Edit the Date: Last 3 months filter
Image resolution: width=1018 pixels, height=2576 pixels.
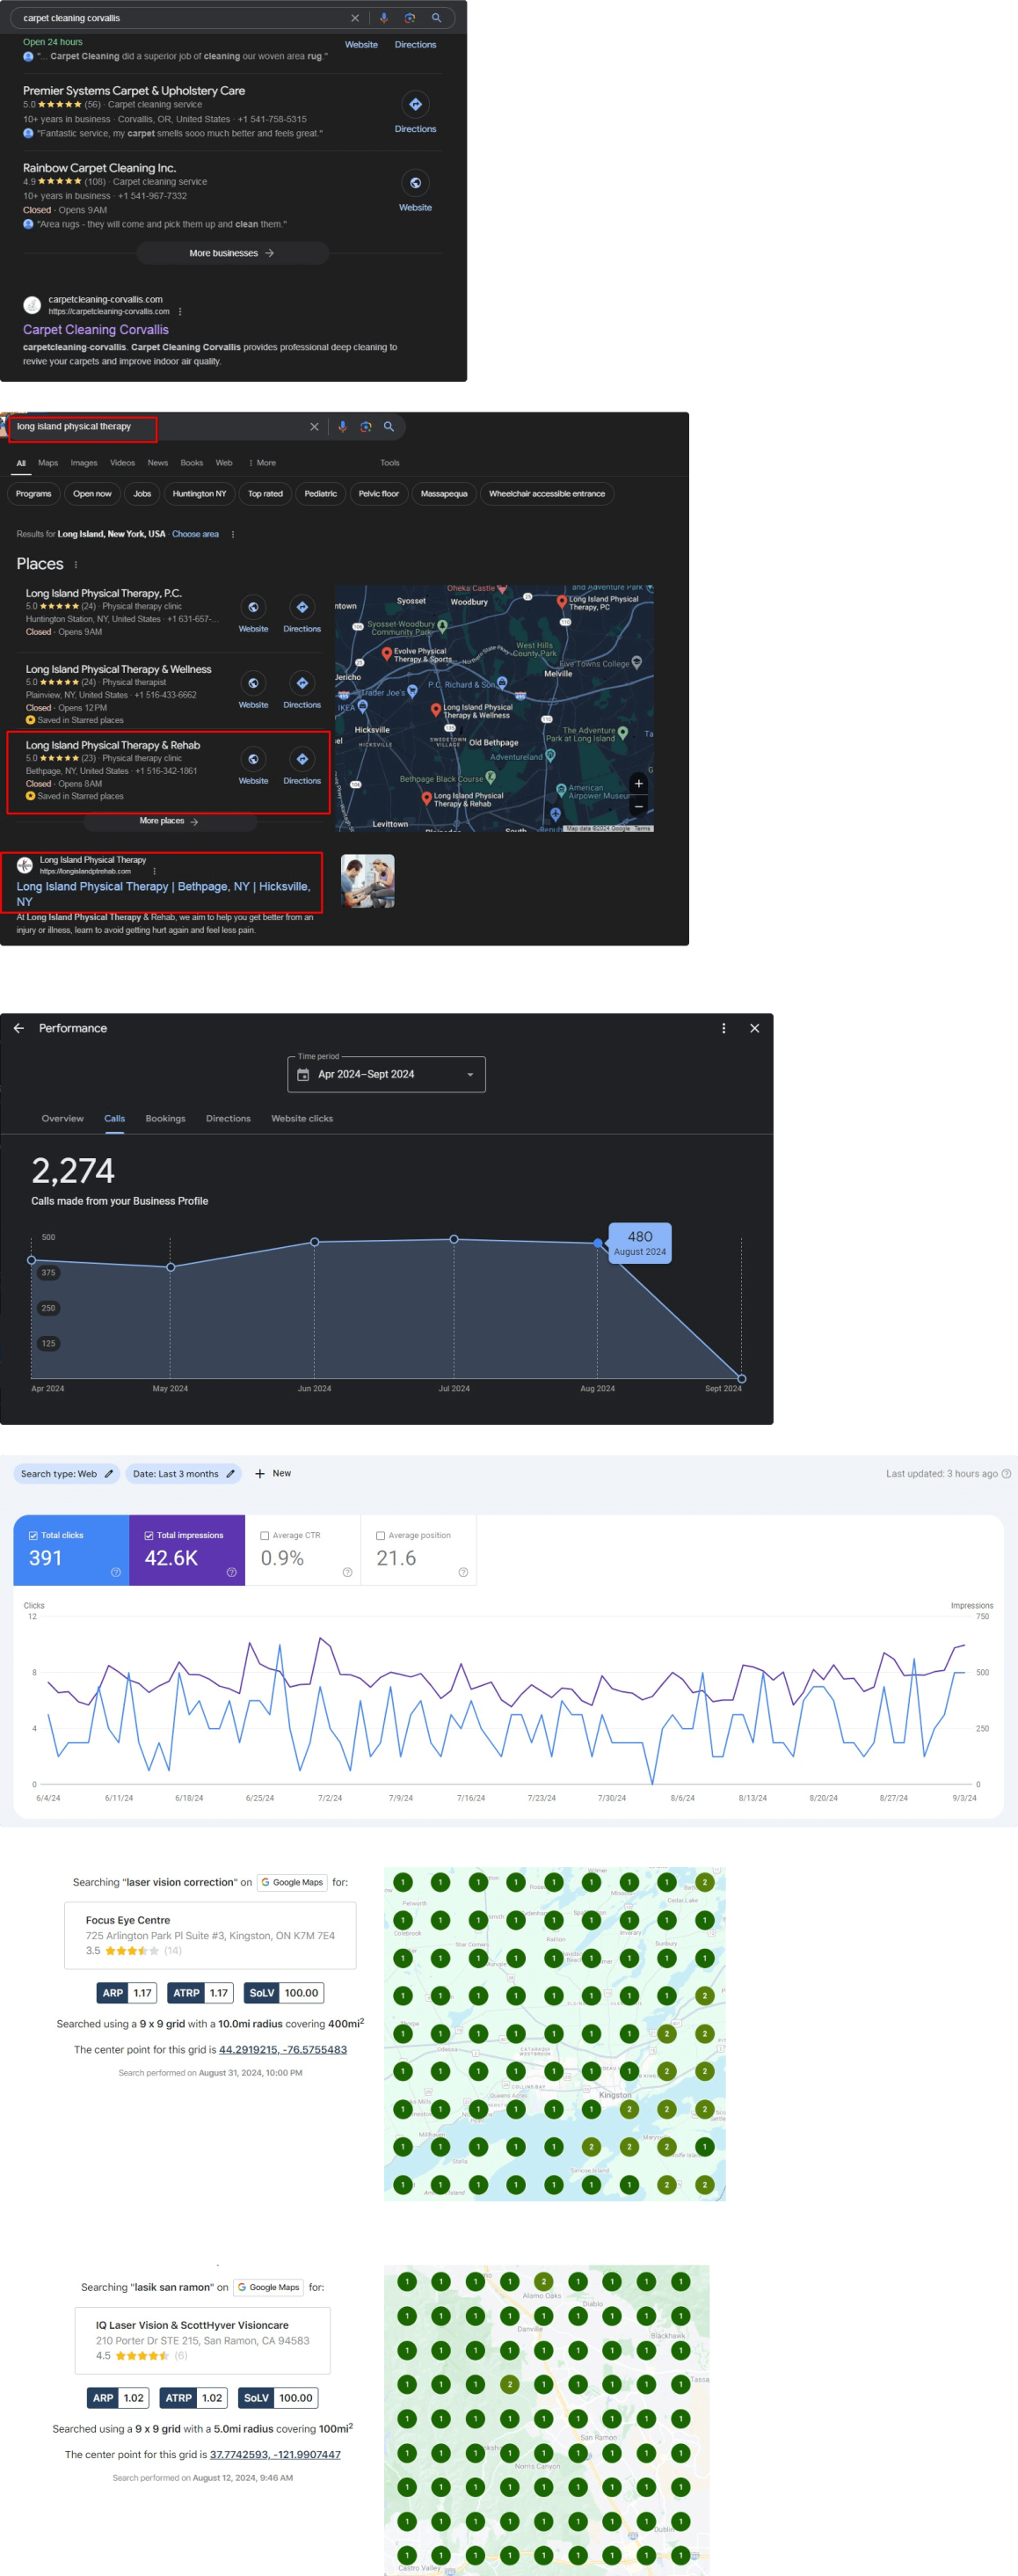[x=184, y=1474]
